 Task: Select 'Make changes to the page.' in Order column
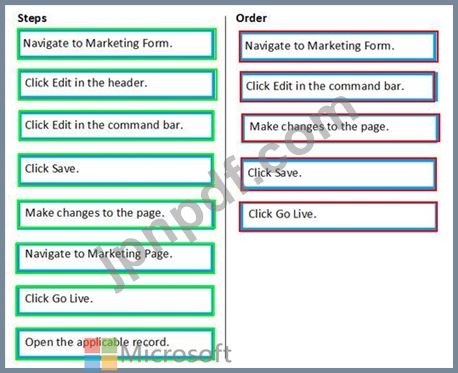[340, 128]
